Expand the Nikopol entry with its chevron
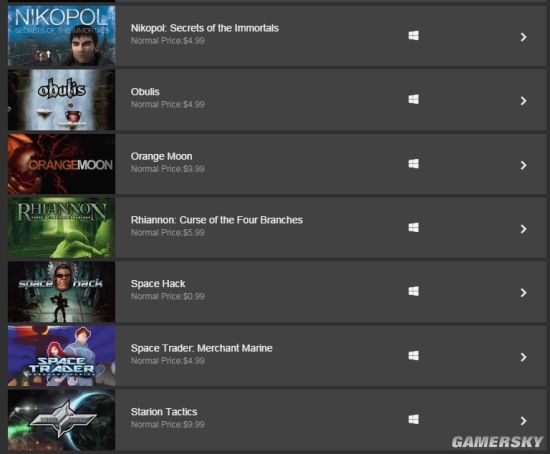 [x=523, y=37]
